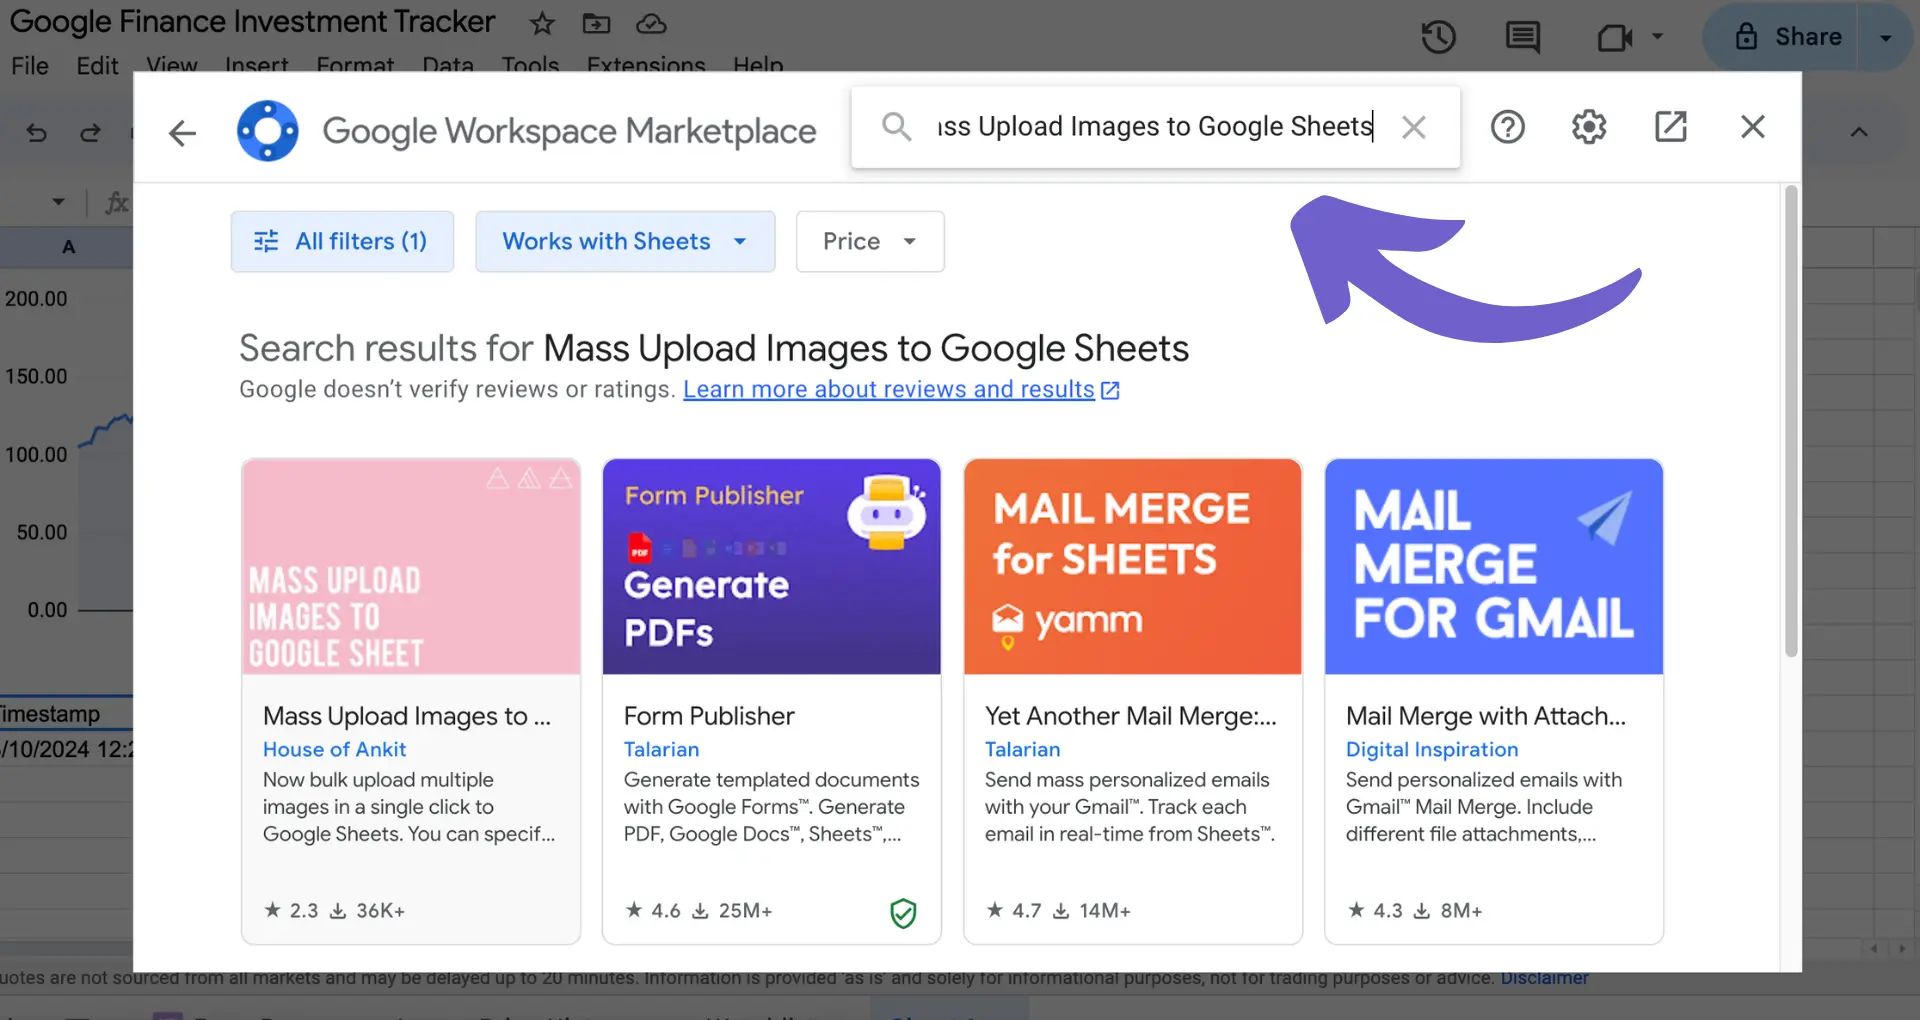Open the Mail Merge for Gmail thumbnail
The image size is (1920, 1020).
[x=1494, y=566]
